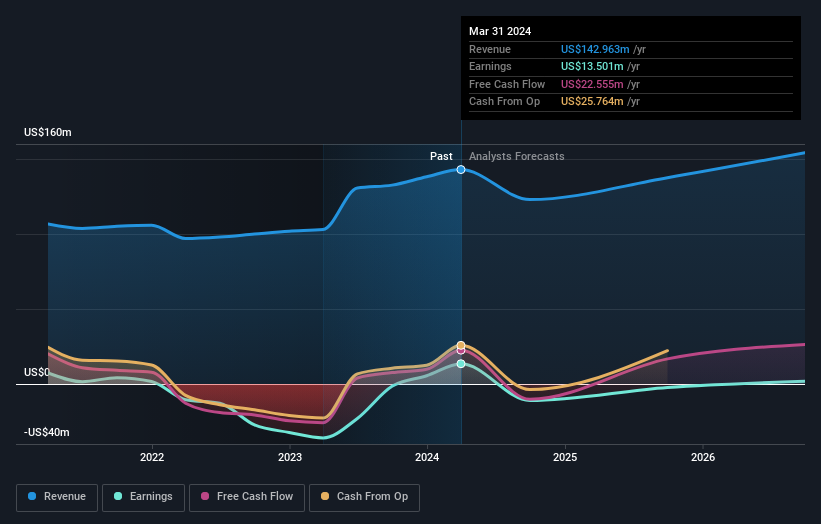The height and width of the screenshot is (524, 821).
Task: Click the Analysts Forecasts label
Action: [x=516, y=156]
